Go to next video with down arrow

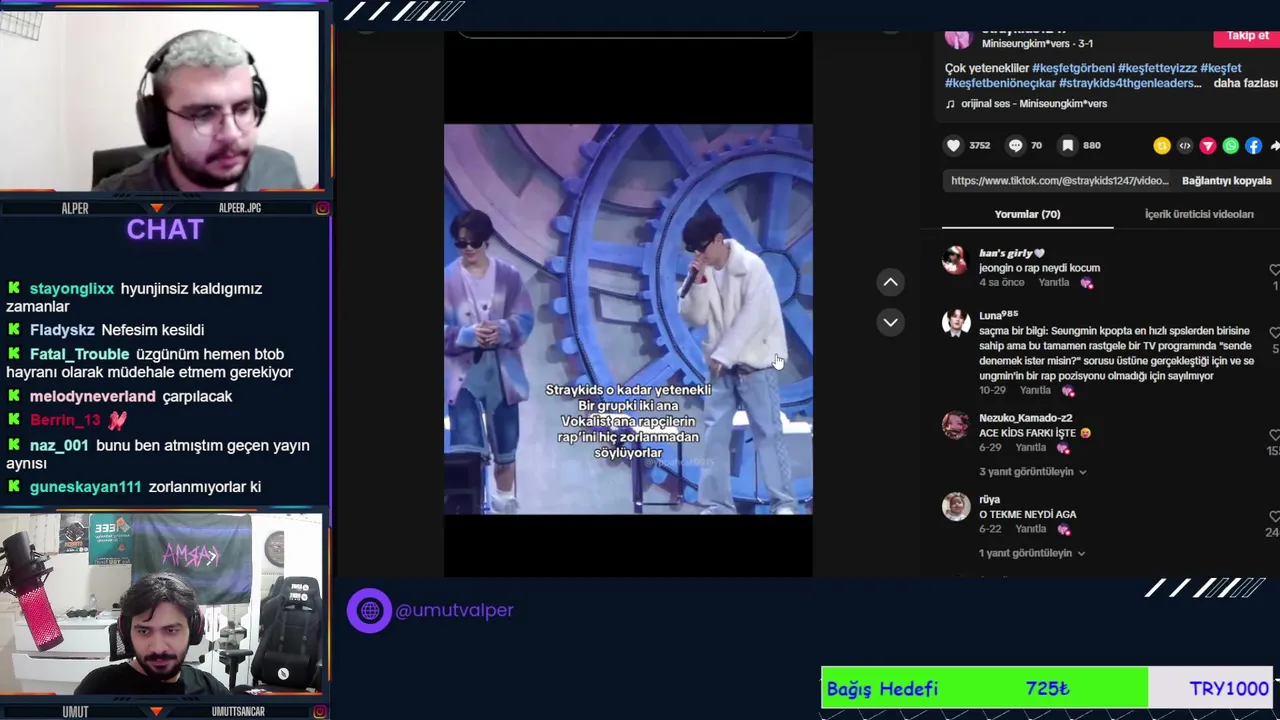tap(890, 322)
